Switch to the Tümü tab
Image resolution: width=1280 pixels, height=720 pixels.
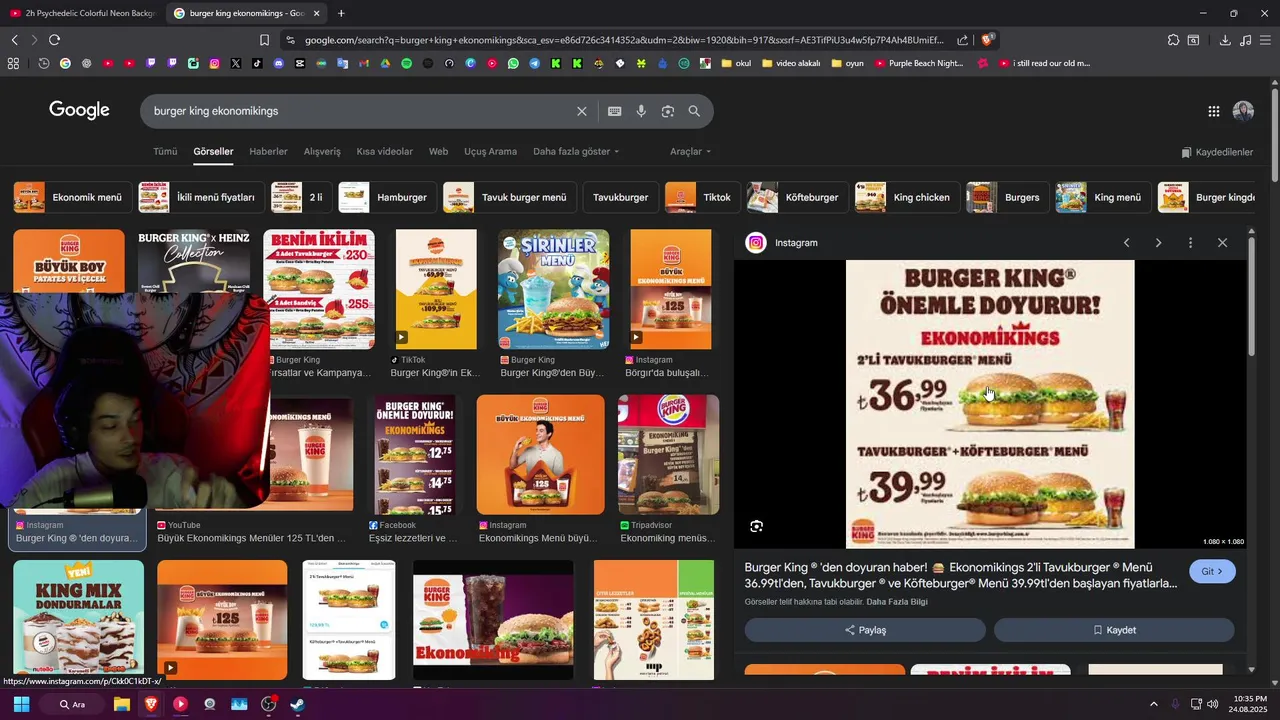[x=165, y=152]
